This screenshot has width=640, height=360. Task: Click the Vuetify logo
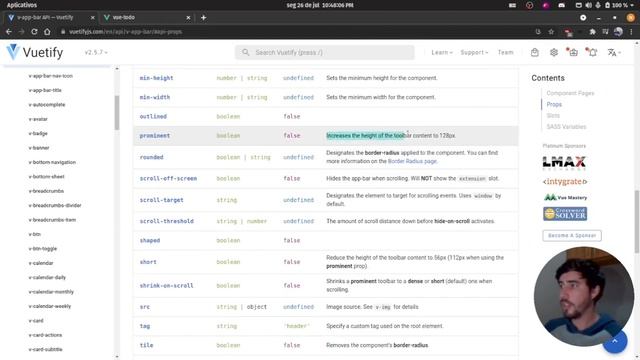(x=35, y=52)
